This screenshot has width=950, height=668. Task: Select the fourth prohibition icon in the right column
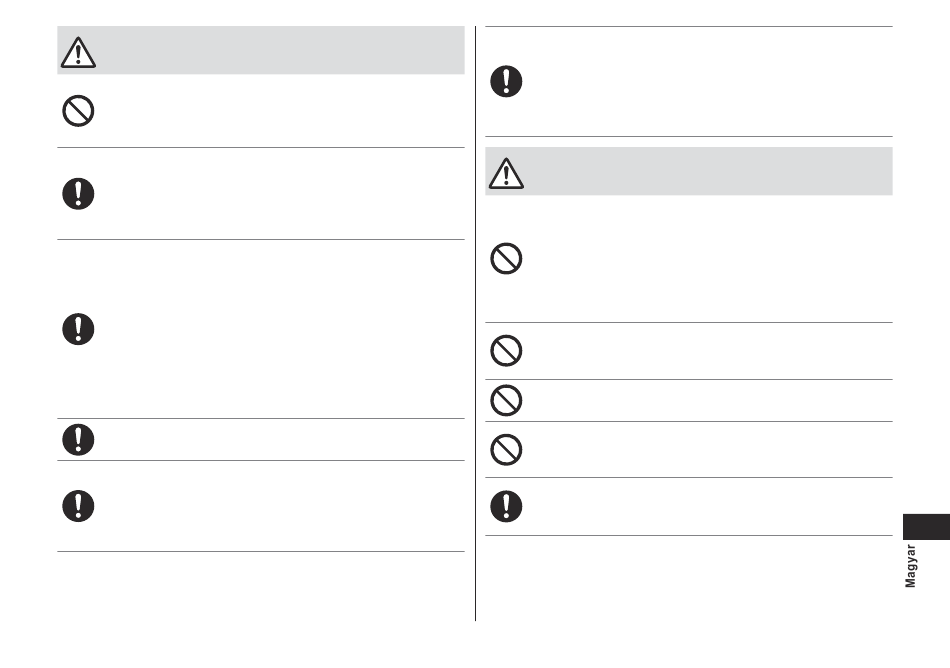click(x=507, y=450)
